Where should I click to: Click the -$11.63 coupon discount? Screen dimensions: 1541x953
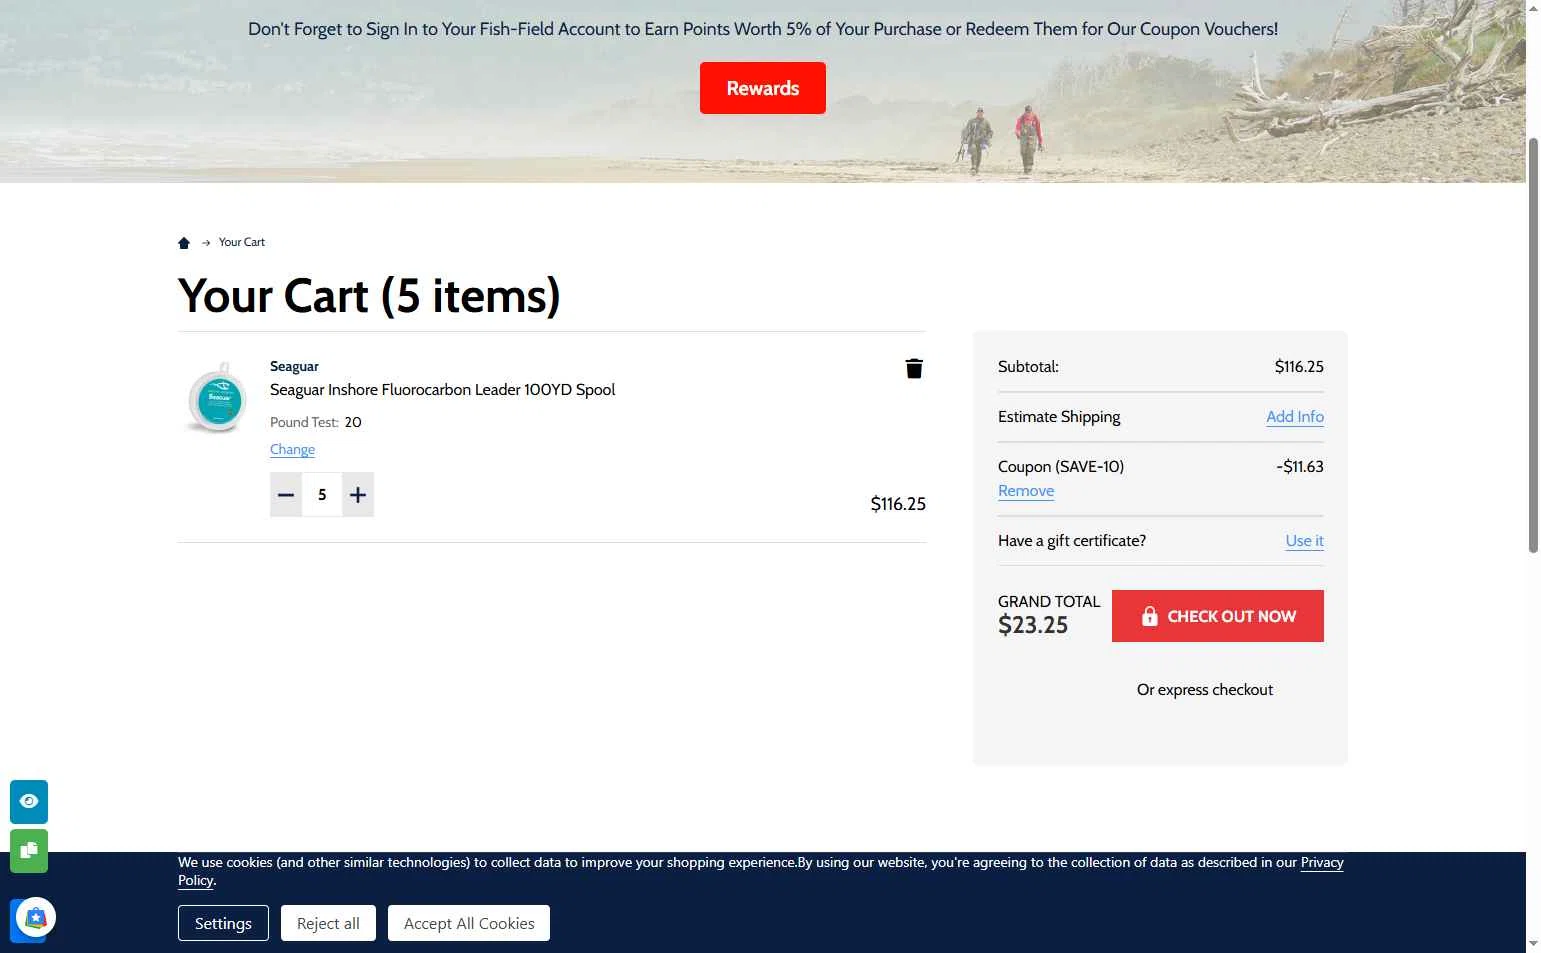point(1300,467)
